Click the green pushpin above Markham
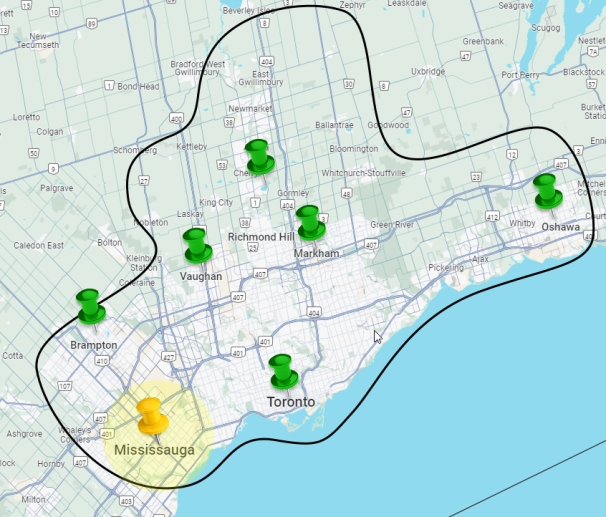 [x=309, y=222]
